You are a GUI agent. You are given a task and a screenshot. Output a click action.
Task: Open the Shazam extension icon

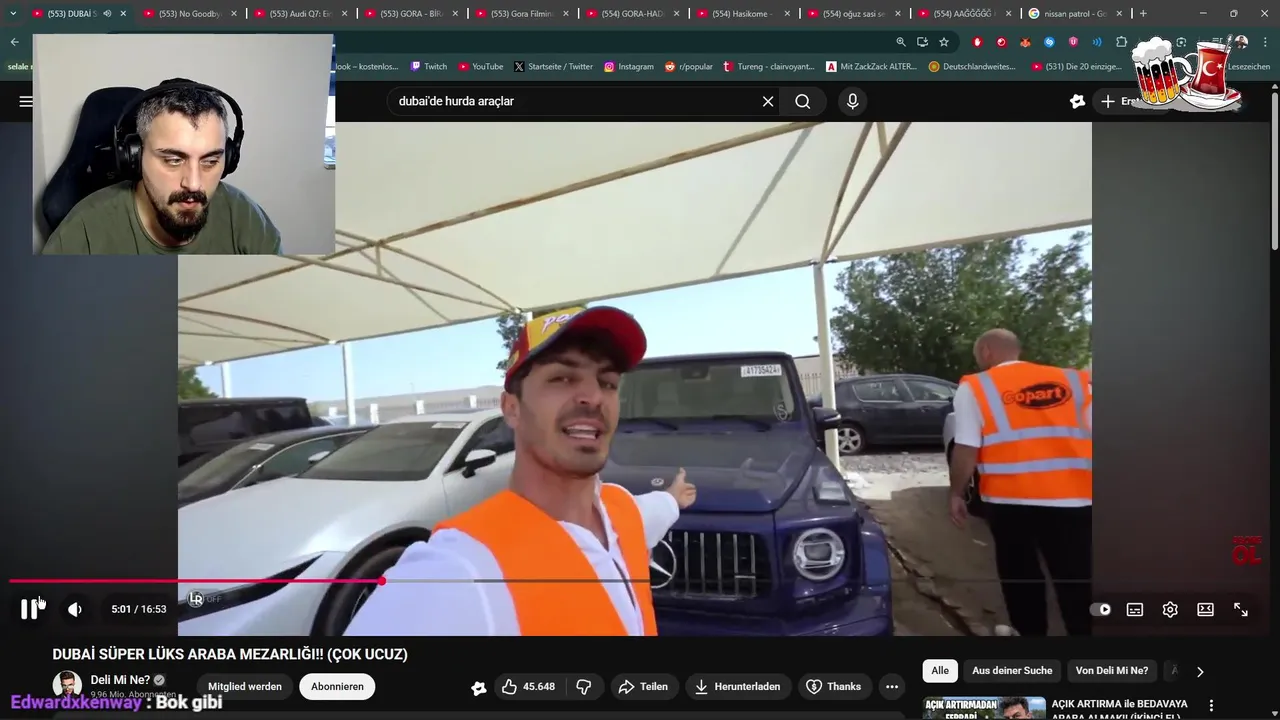click(x=1049, y=42)
